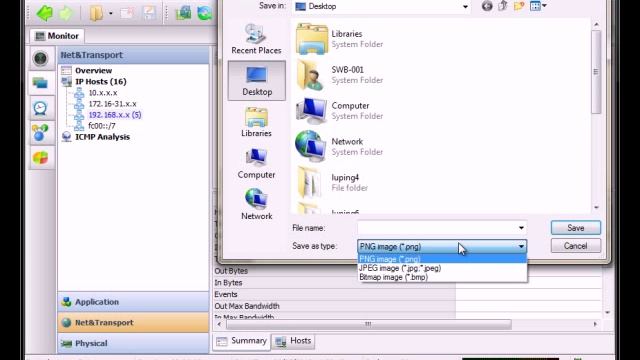Click the ICMP Analysis node icon
Image resolution: width=640 pixels, height=360 pixels.
(x=66, y=137)
